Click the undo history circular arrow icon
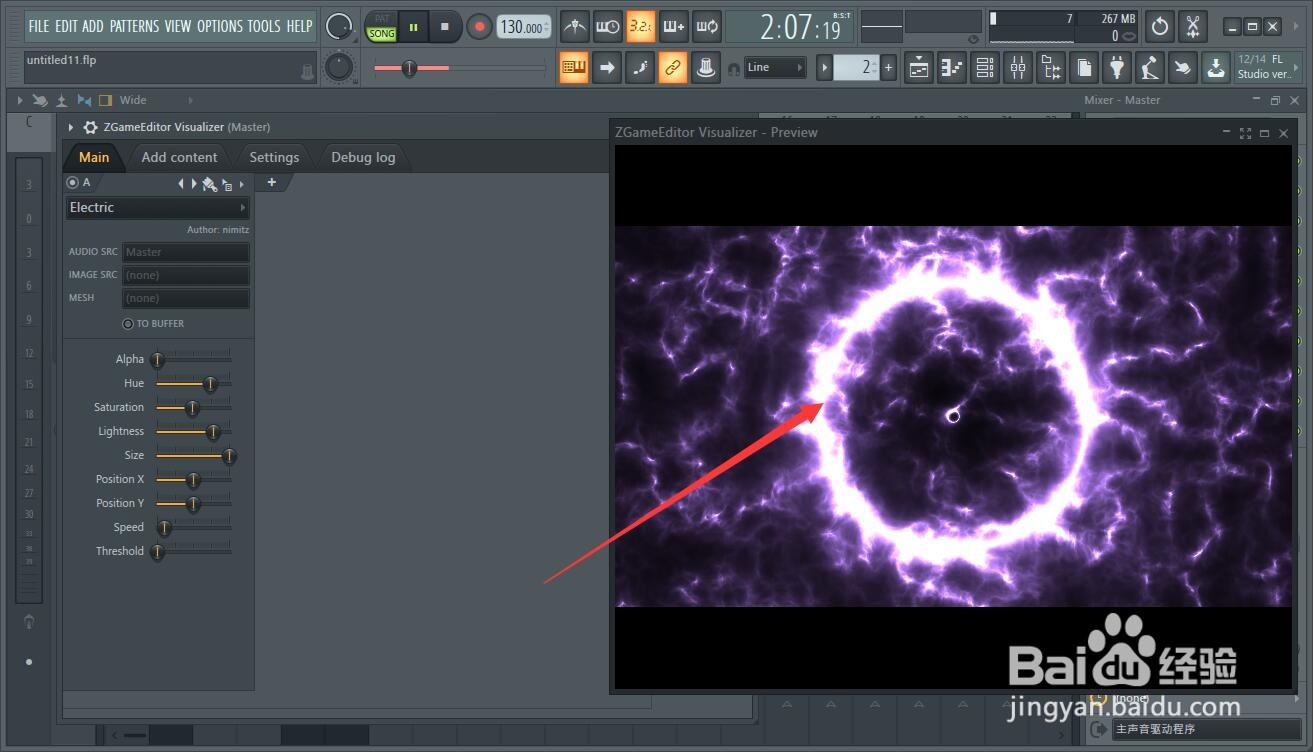1313x752 pixels. click(1160, 27)
